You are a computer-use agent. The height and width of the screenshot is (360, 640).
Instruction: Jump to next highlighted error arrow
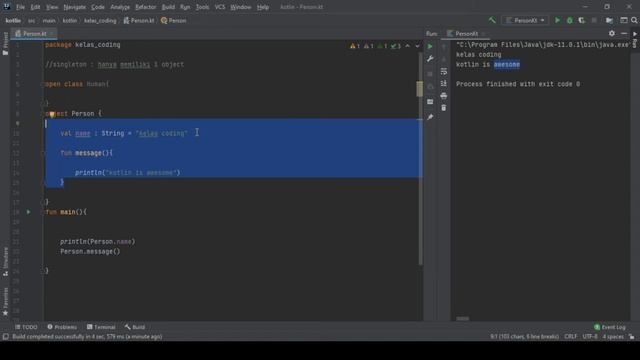[417, 46]
